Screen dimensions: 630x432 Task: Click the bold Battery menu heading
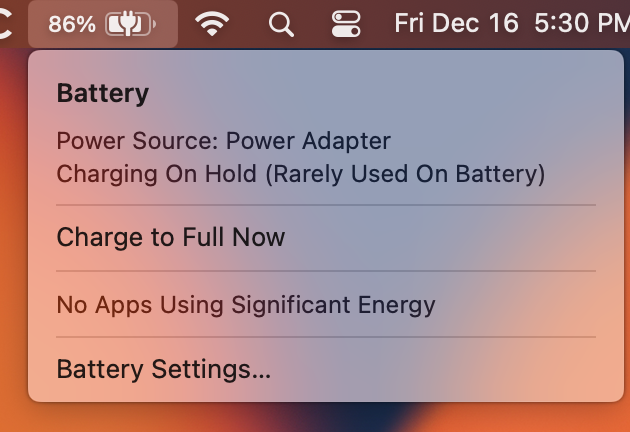[103, 93]
